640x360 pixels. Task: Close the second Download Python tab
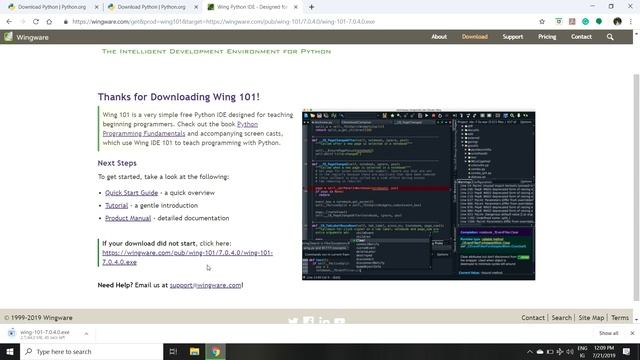(x=196, y=7)
